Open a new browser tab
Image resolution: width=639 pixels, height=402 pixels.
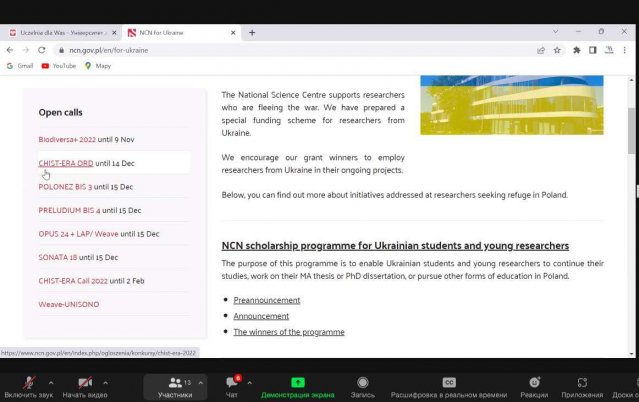pyautogui.click(x=252, y=32)
